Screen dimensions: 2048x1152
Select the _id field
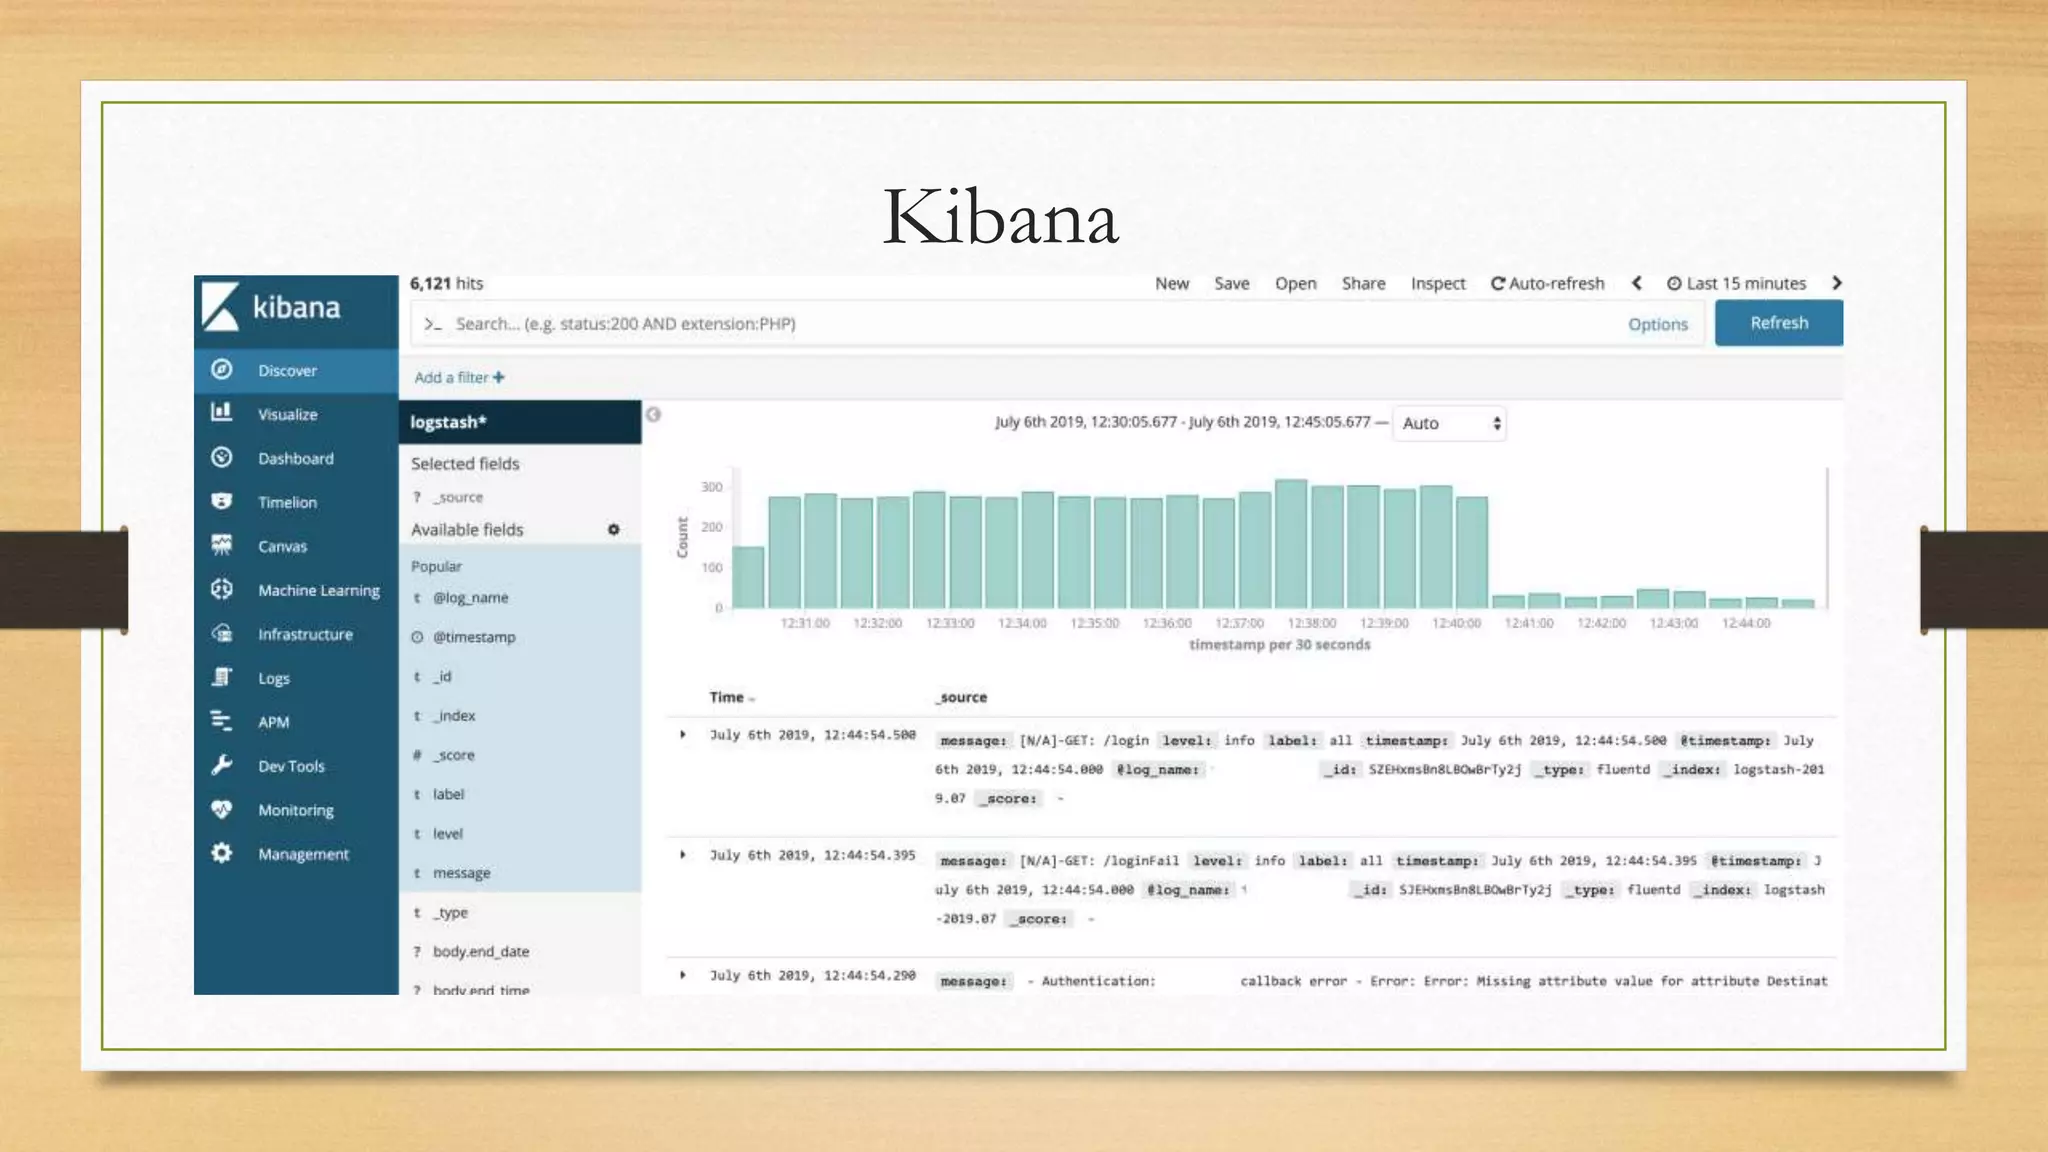442,677
